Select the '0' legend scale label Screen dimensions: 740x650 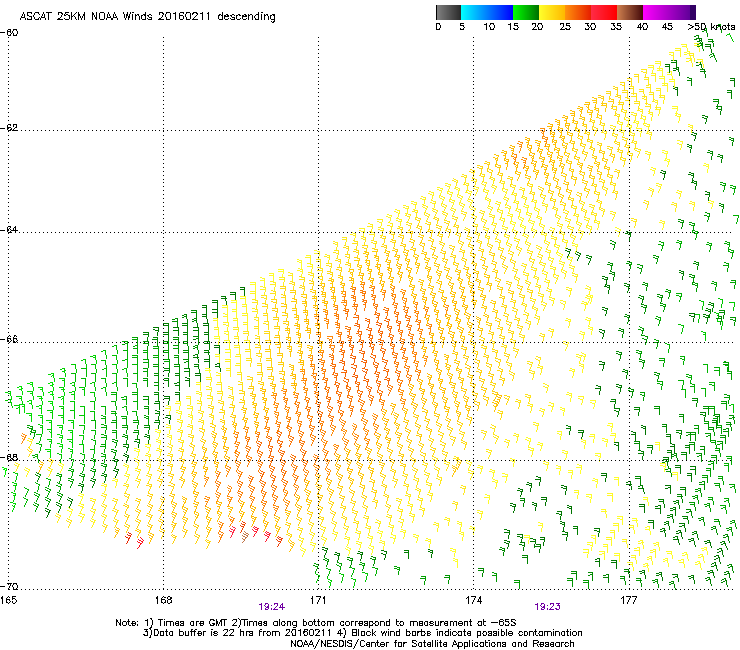click(x=438, y=27)
